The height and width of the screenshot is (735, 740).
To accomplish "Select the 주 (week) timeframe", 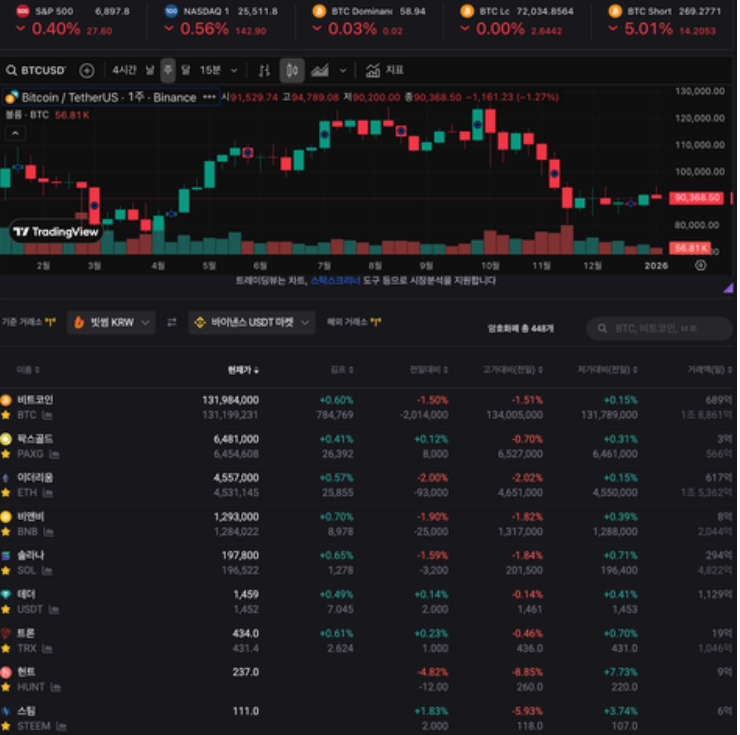I will click(168, 70).
